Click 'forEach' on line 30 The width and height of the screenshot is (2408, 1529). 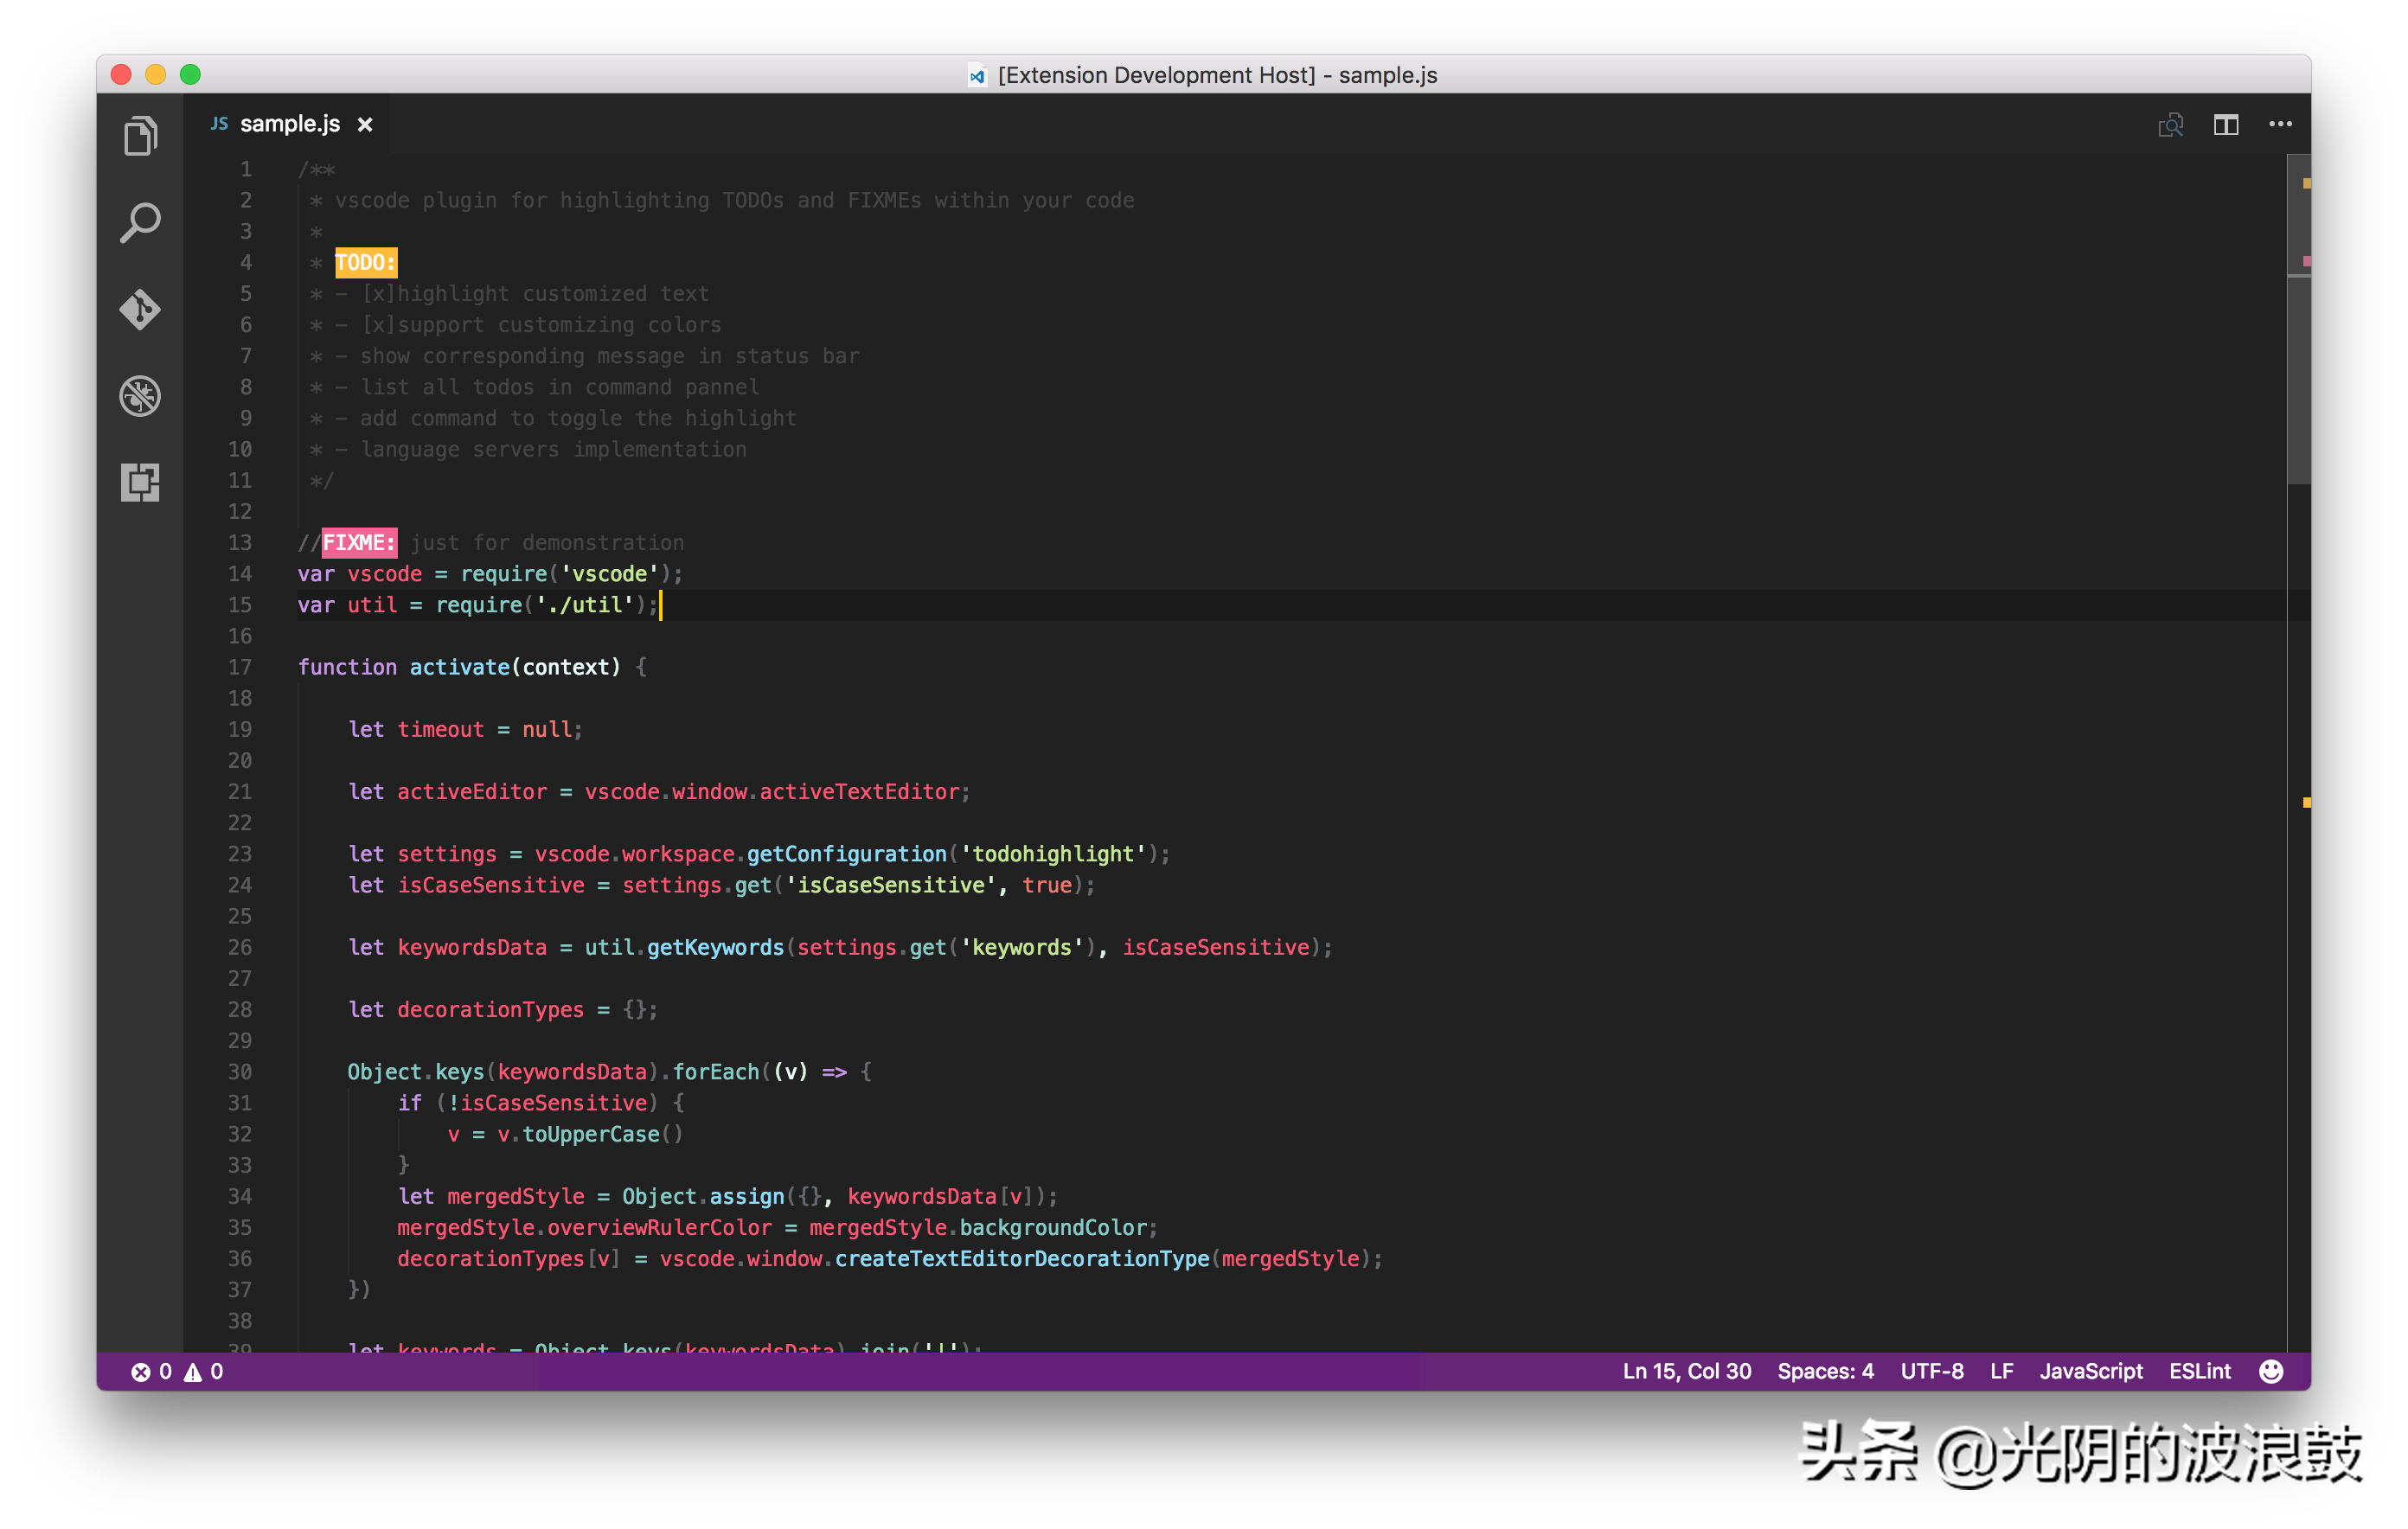pyautogui.click(x=715, y=1072)
